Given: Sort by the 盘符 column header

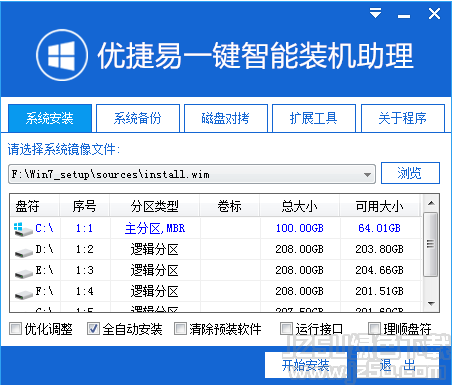Looking at the screenshot, I should 35,206.
